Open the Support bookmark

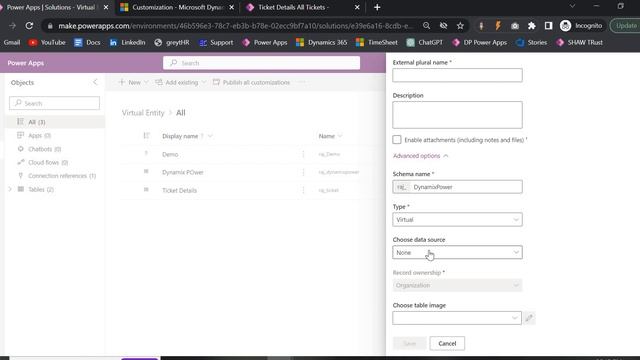pyautogui.click(x=216, y=42)
